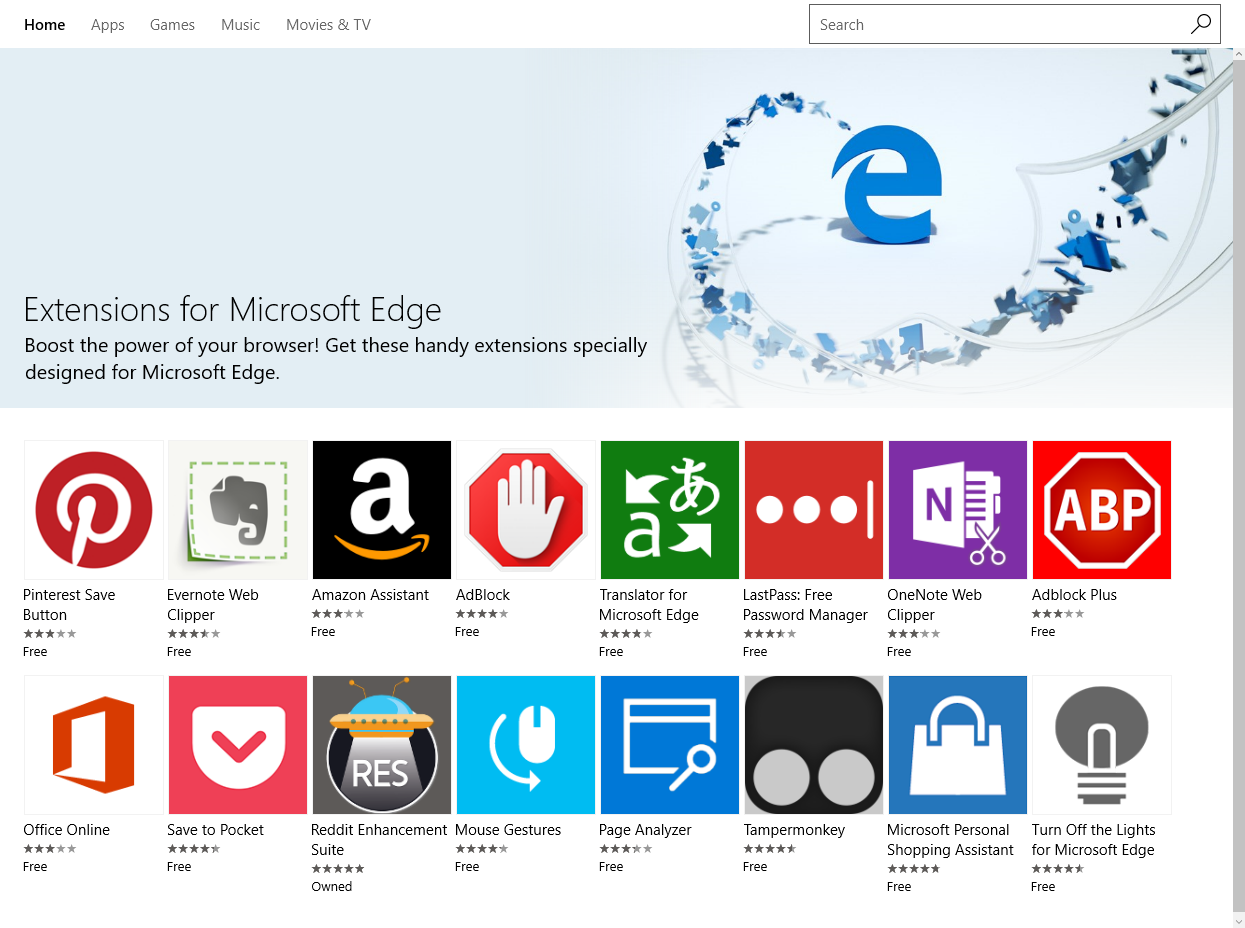Select the Adblock Plus ABP icon
The height and width of the screenshot is (928, 1245).
[1102, 510]
